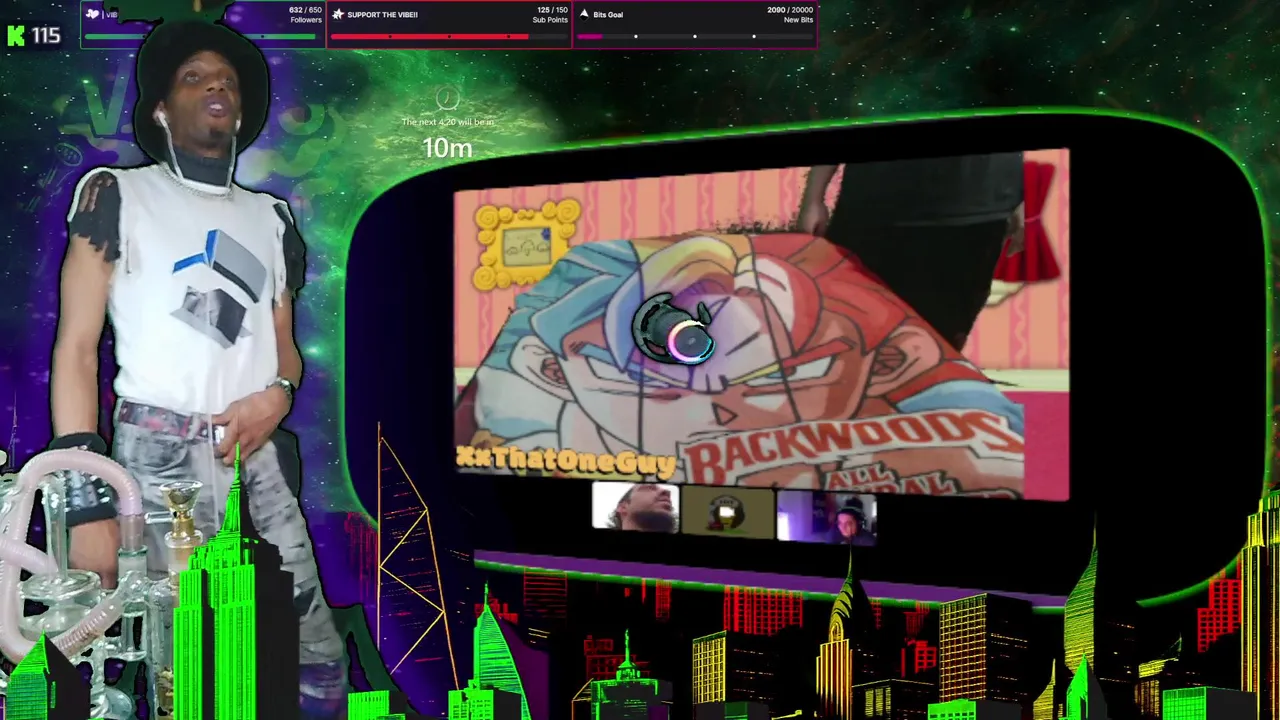Select the purple-lit participant thumbnail

pyautogui.click(x=827, y=519)
